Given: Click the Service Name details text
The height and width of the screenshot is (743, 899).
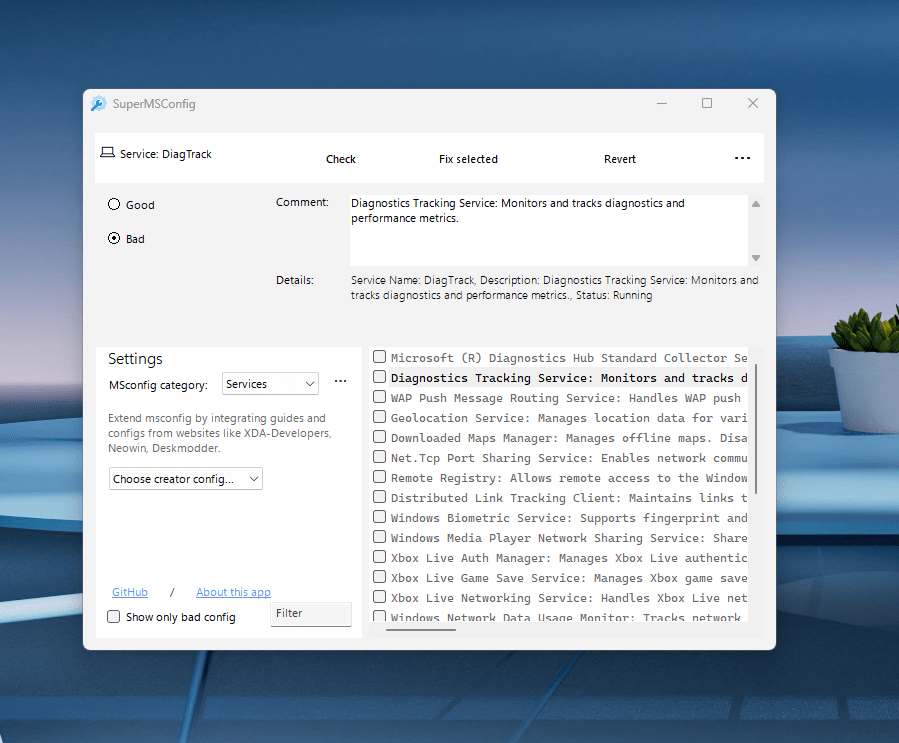Looking at the screenshot, I should (x=554, y=288).
